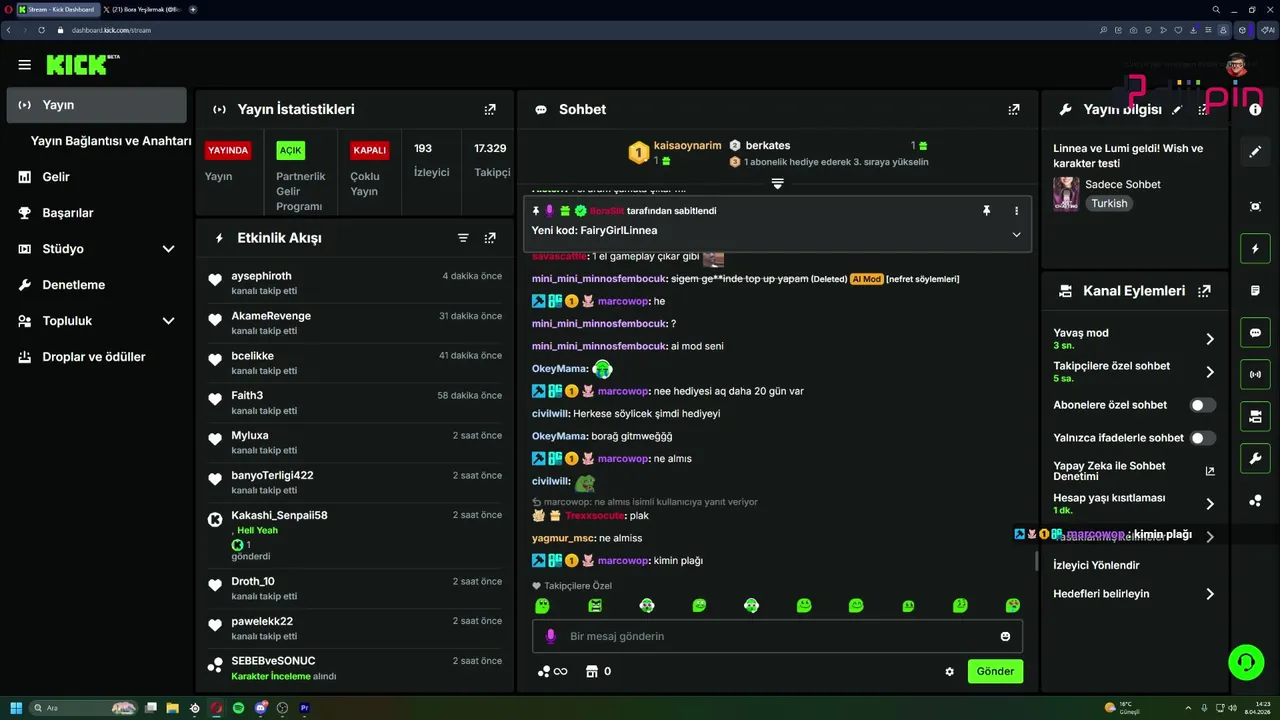Expand the Stüdyo sidebar section
The image size is (1280, 720).
168,249
